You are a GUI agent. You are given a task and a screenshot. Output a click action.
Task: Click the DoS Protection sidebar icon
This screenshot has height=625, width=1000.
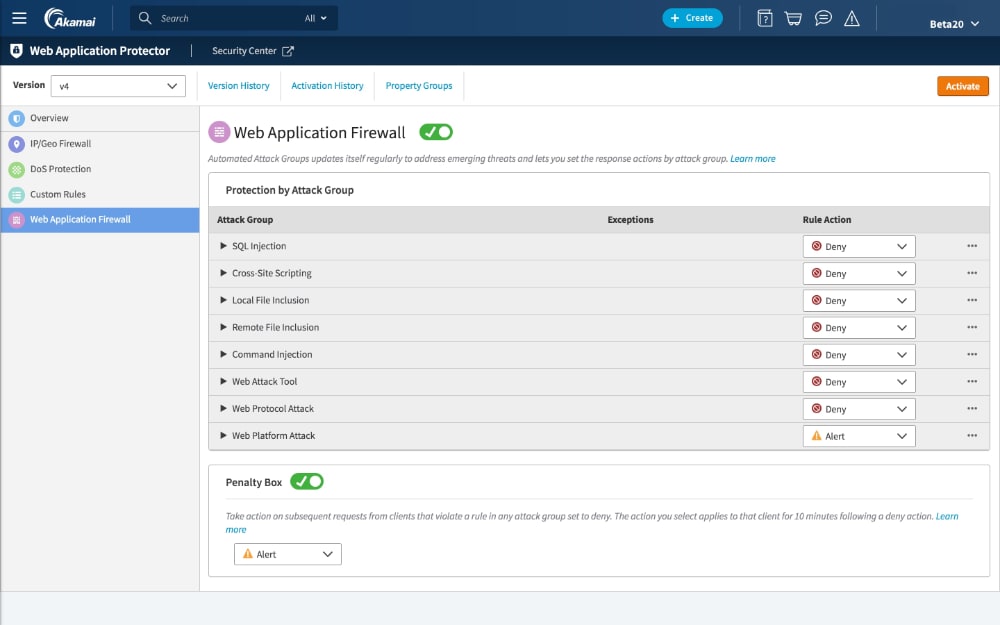(x=17, y=169)
